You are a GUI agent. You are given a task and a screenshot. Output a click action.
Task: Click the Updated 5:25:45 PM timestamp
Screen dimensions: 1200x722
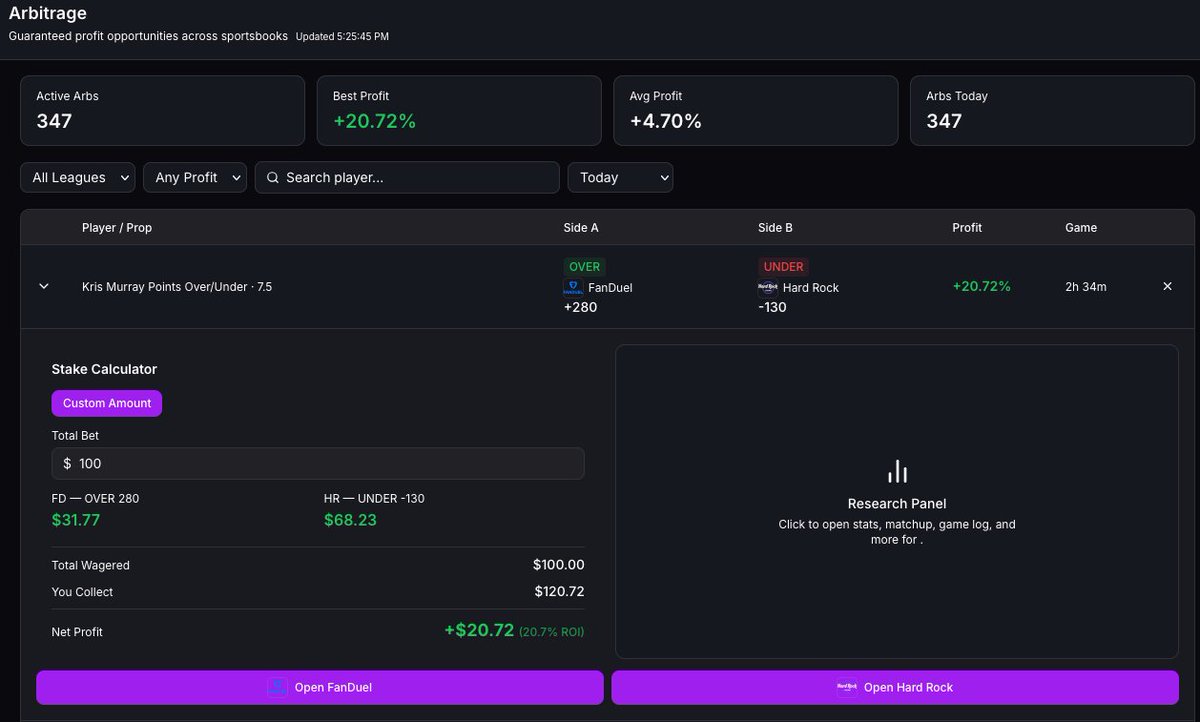[x=342, y=36]
